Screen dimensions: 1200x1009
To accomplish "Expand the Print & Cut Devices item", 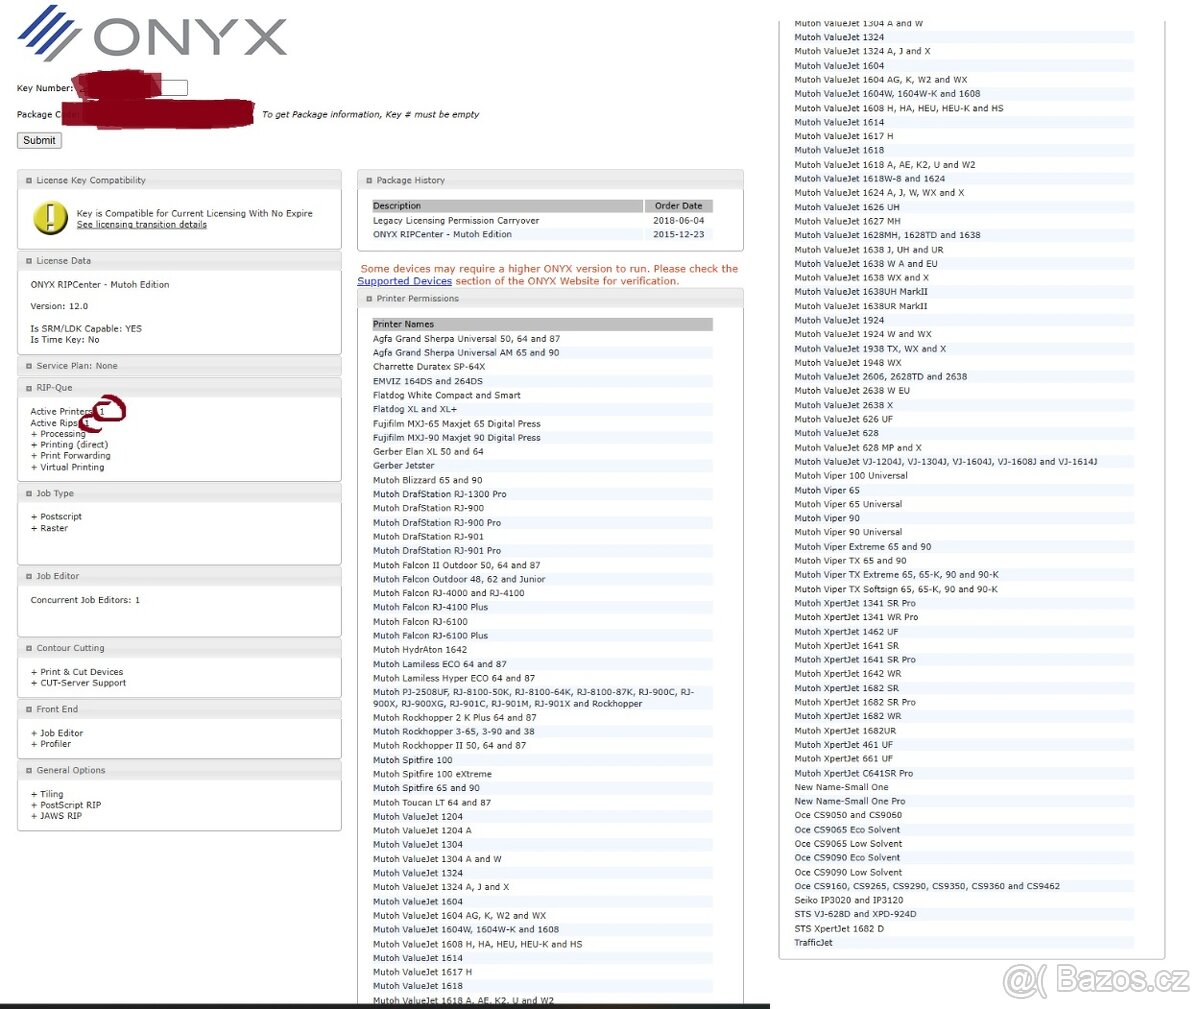I will [77, 672].
